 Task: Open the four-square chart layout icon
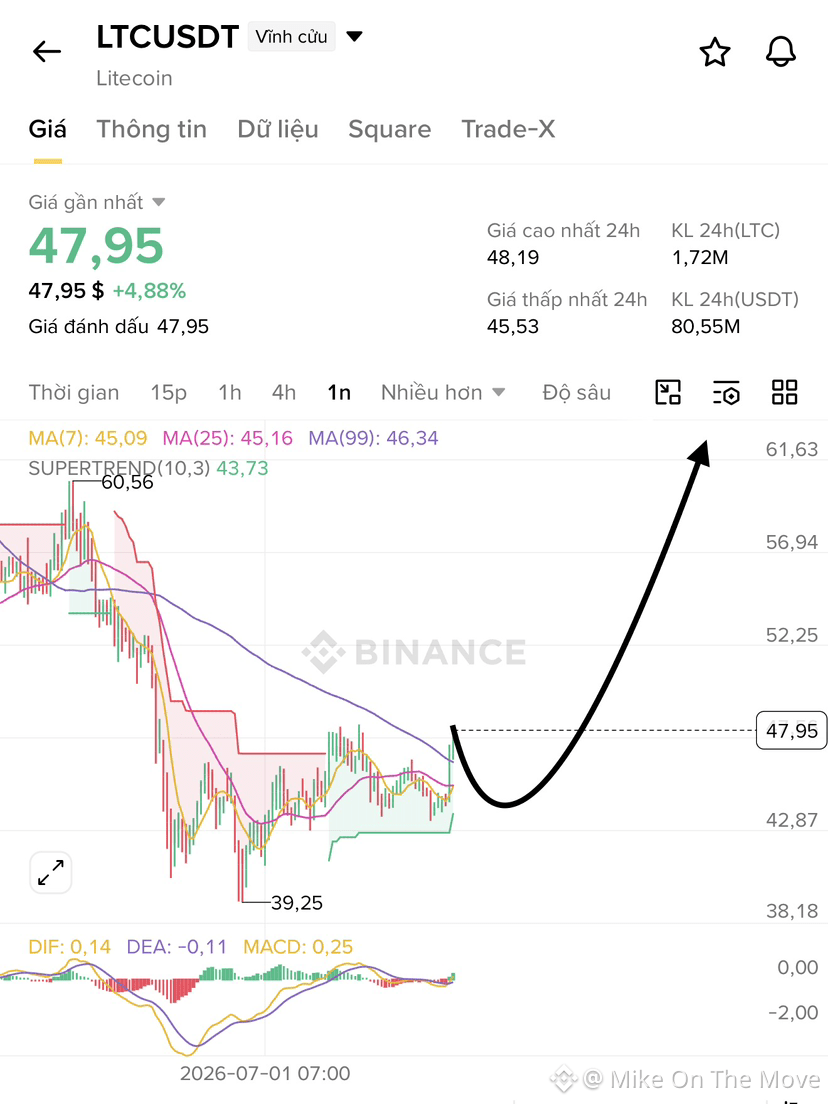pyautogui.click(x=784, y=392)
